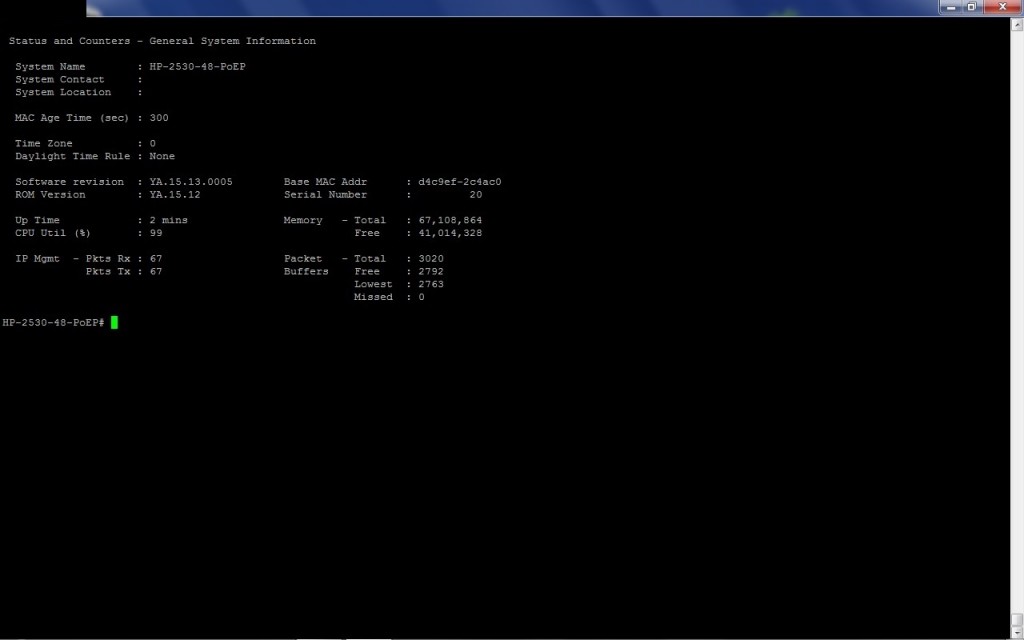The image size is (1024, 640).
Task: Click the Time Zone label
Action: tap(44, 144)
